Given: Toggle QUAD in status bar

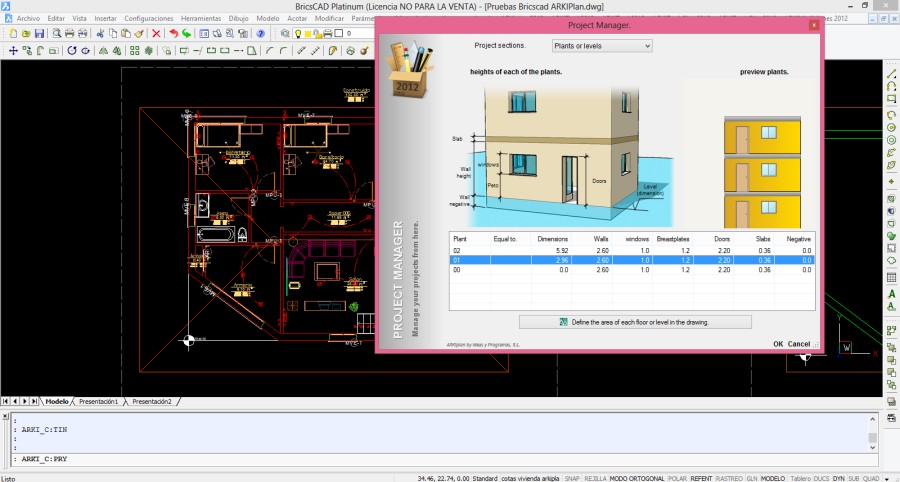Looking at the screenshot, I should coord(871,478).
